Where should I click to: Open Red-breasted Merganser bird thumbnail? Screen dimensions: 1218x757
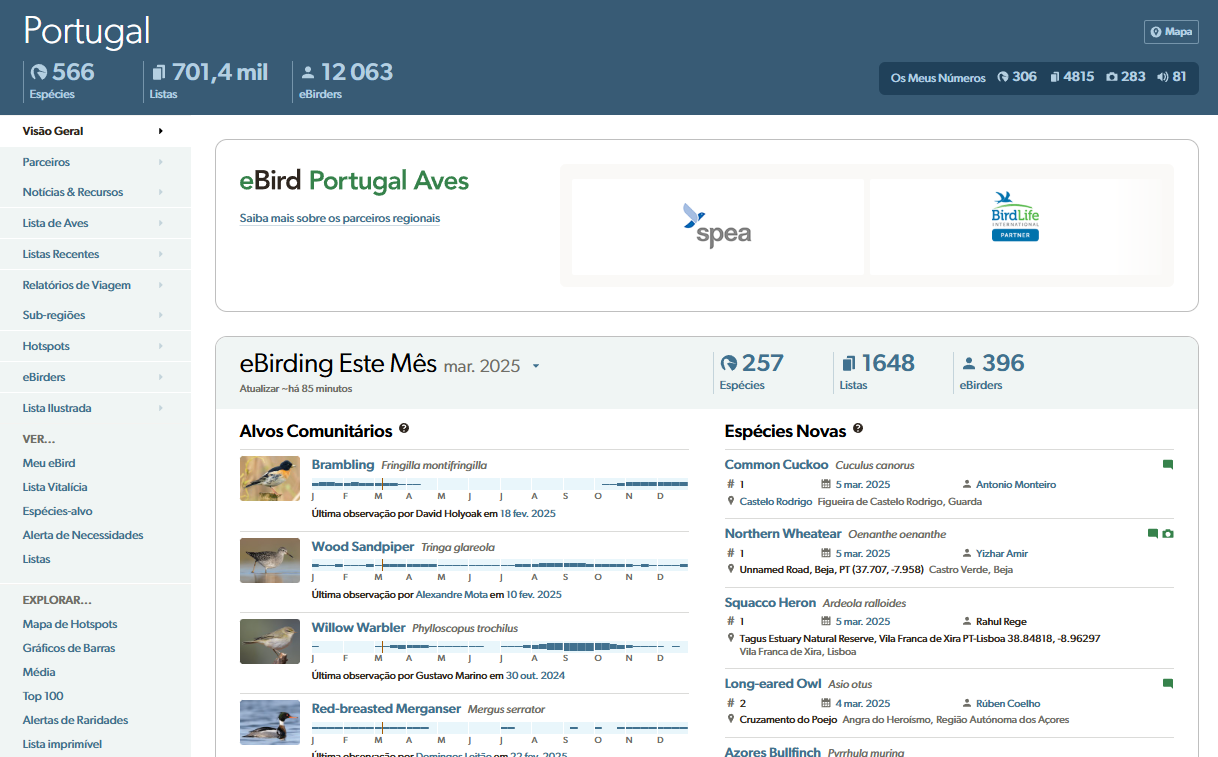tap(270, 722)
